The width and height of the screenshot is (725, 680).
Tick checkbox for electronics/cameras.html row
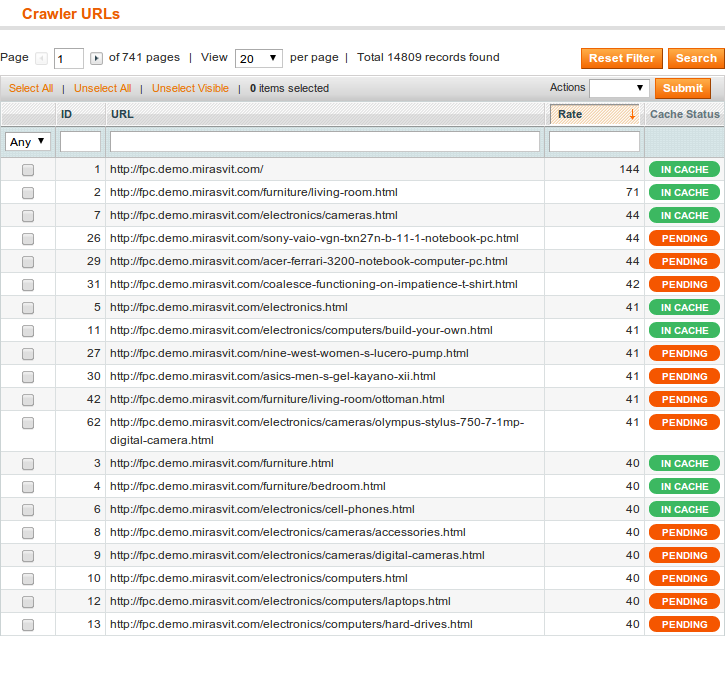click(28, 216)
